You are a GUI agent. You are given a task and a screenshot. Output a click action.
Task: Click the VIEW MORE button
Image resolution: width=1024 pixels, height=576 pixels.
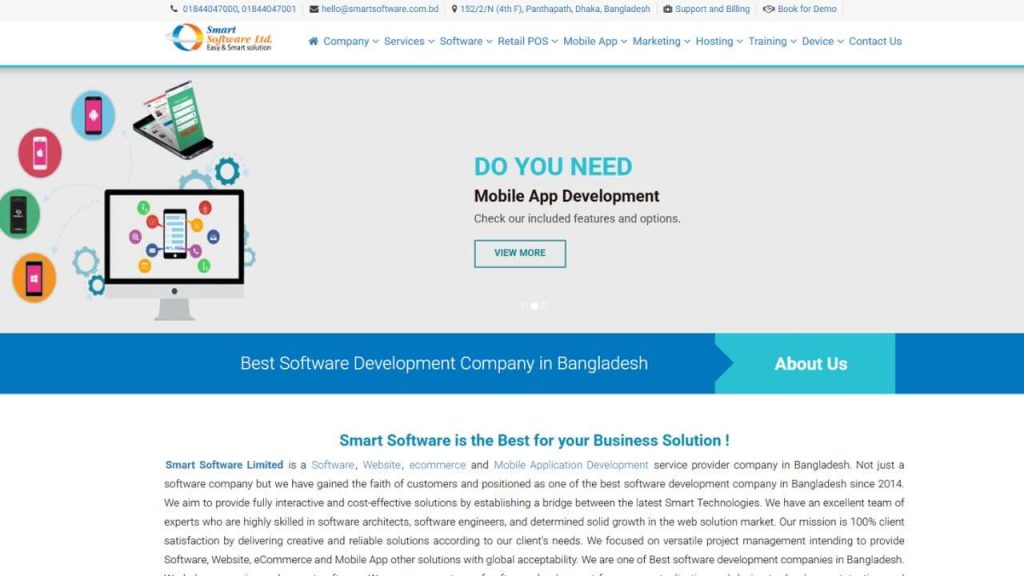tap(520, 253)
